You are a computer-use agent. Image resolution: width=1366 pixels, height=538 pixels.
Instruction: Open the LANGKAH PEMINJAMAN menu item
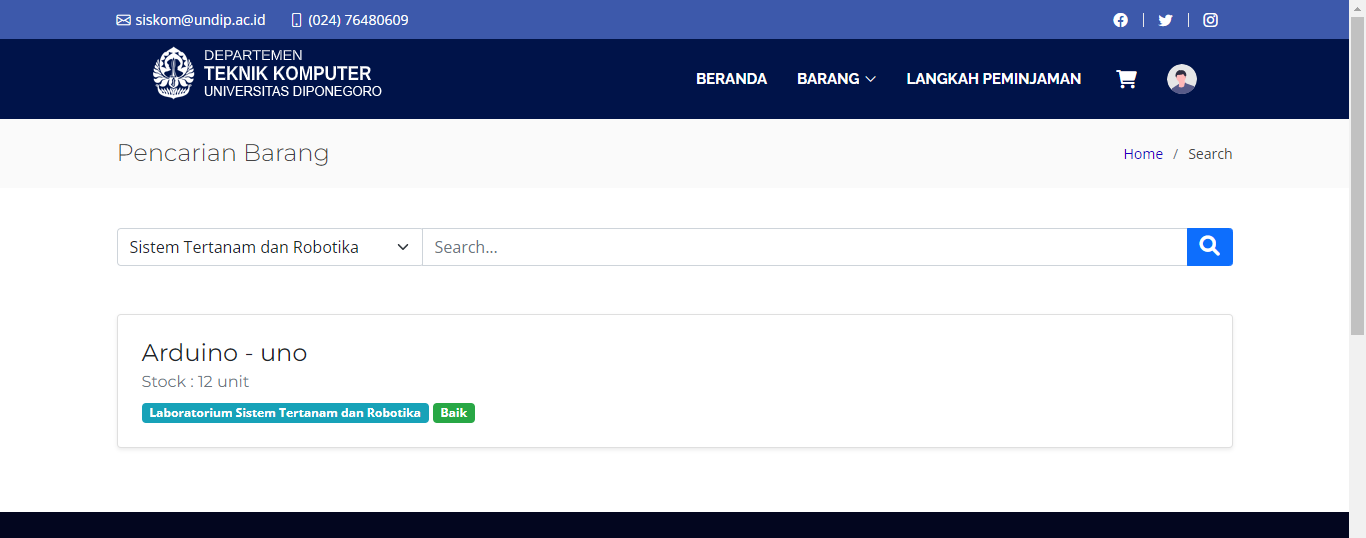coord(993,79)
